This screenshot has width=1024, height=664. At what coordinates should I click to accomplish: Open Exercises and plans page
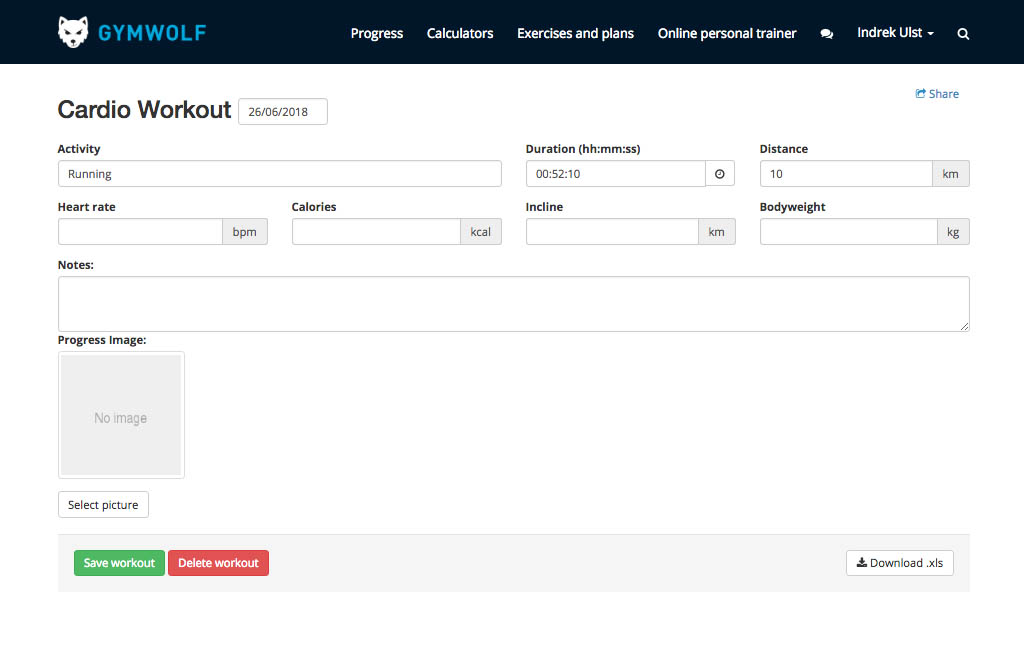pyautogui.click(x=575, y=33)
